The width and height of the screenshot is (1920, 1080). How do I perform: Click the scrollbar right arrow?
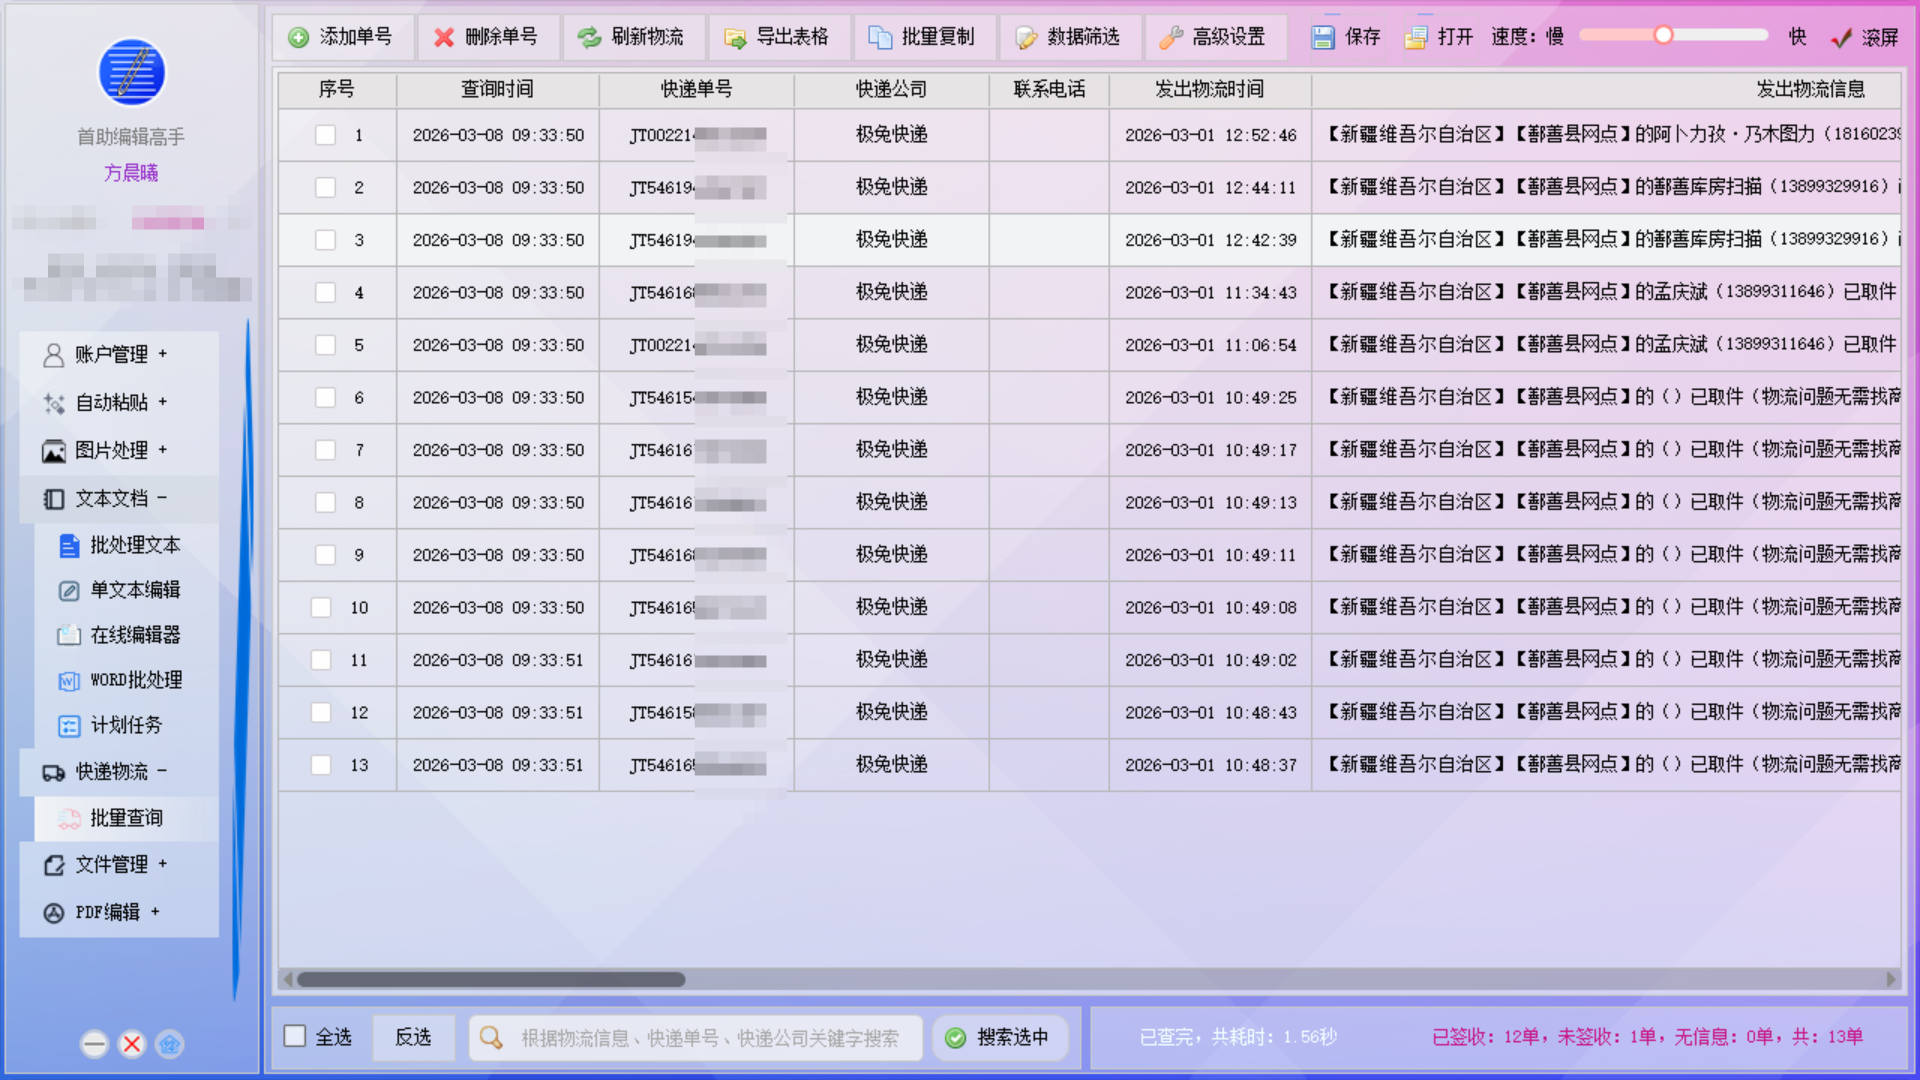[1891, 980]
